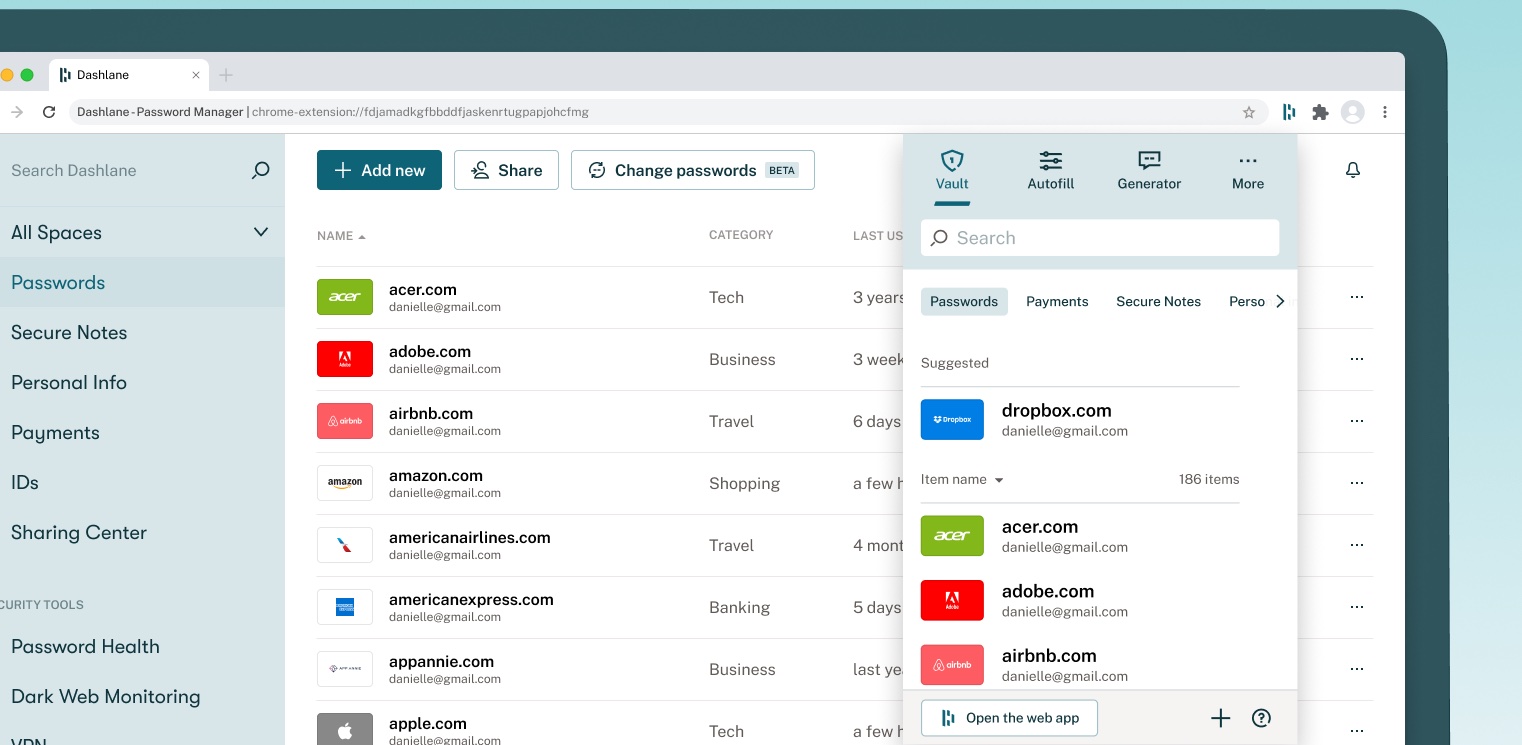Open Sharing Center in the sidebar
Screen dimensions: 1522x745
(79, 532)
